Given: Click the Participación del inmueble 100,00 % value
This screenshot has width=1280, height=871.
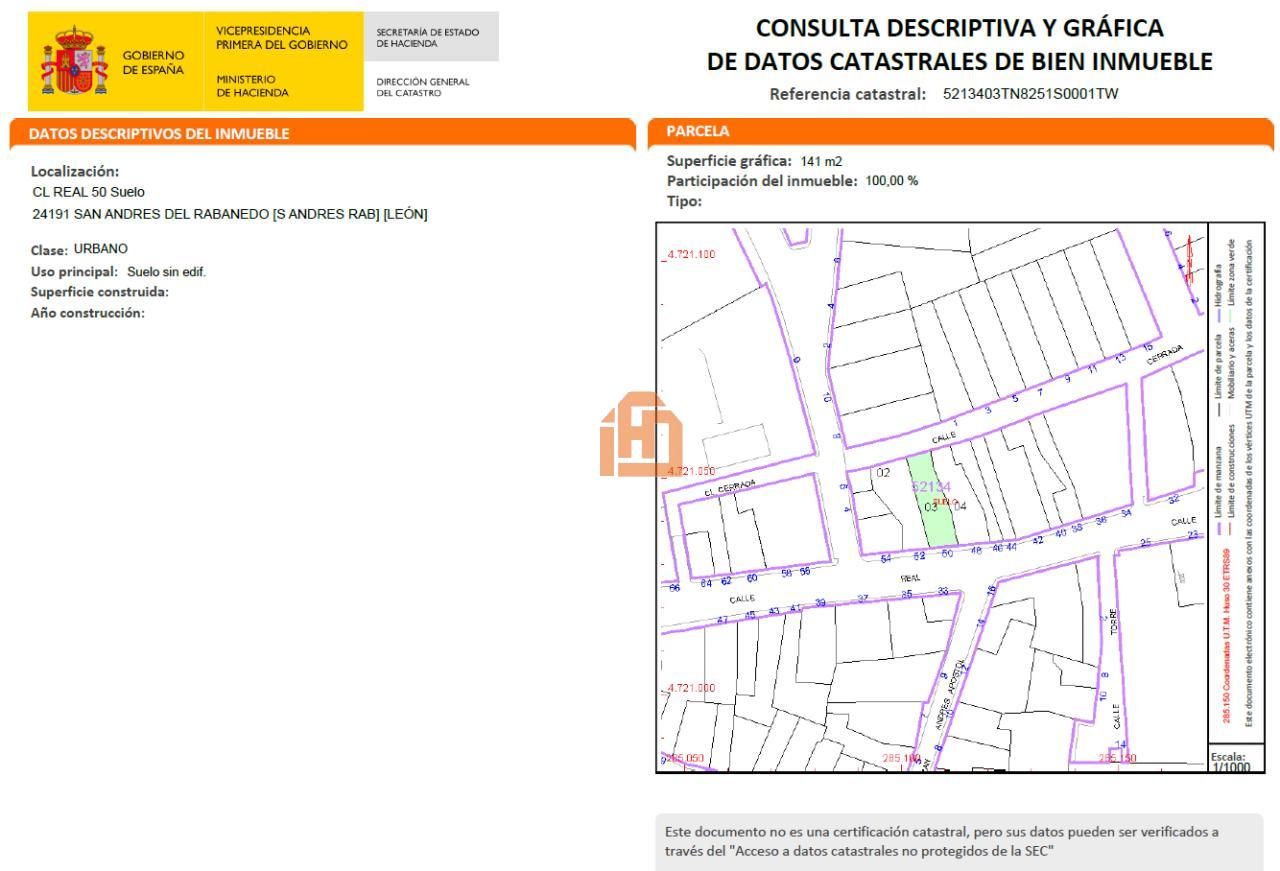Looking at the screenshot, I should click(891, 181).
